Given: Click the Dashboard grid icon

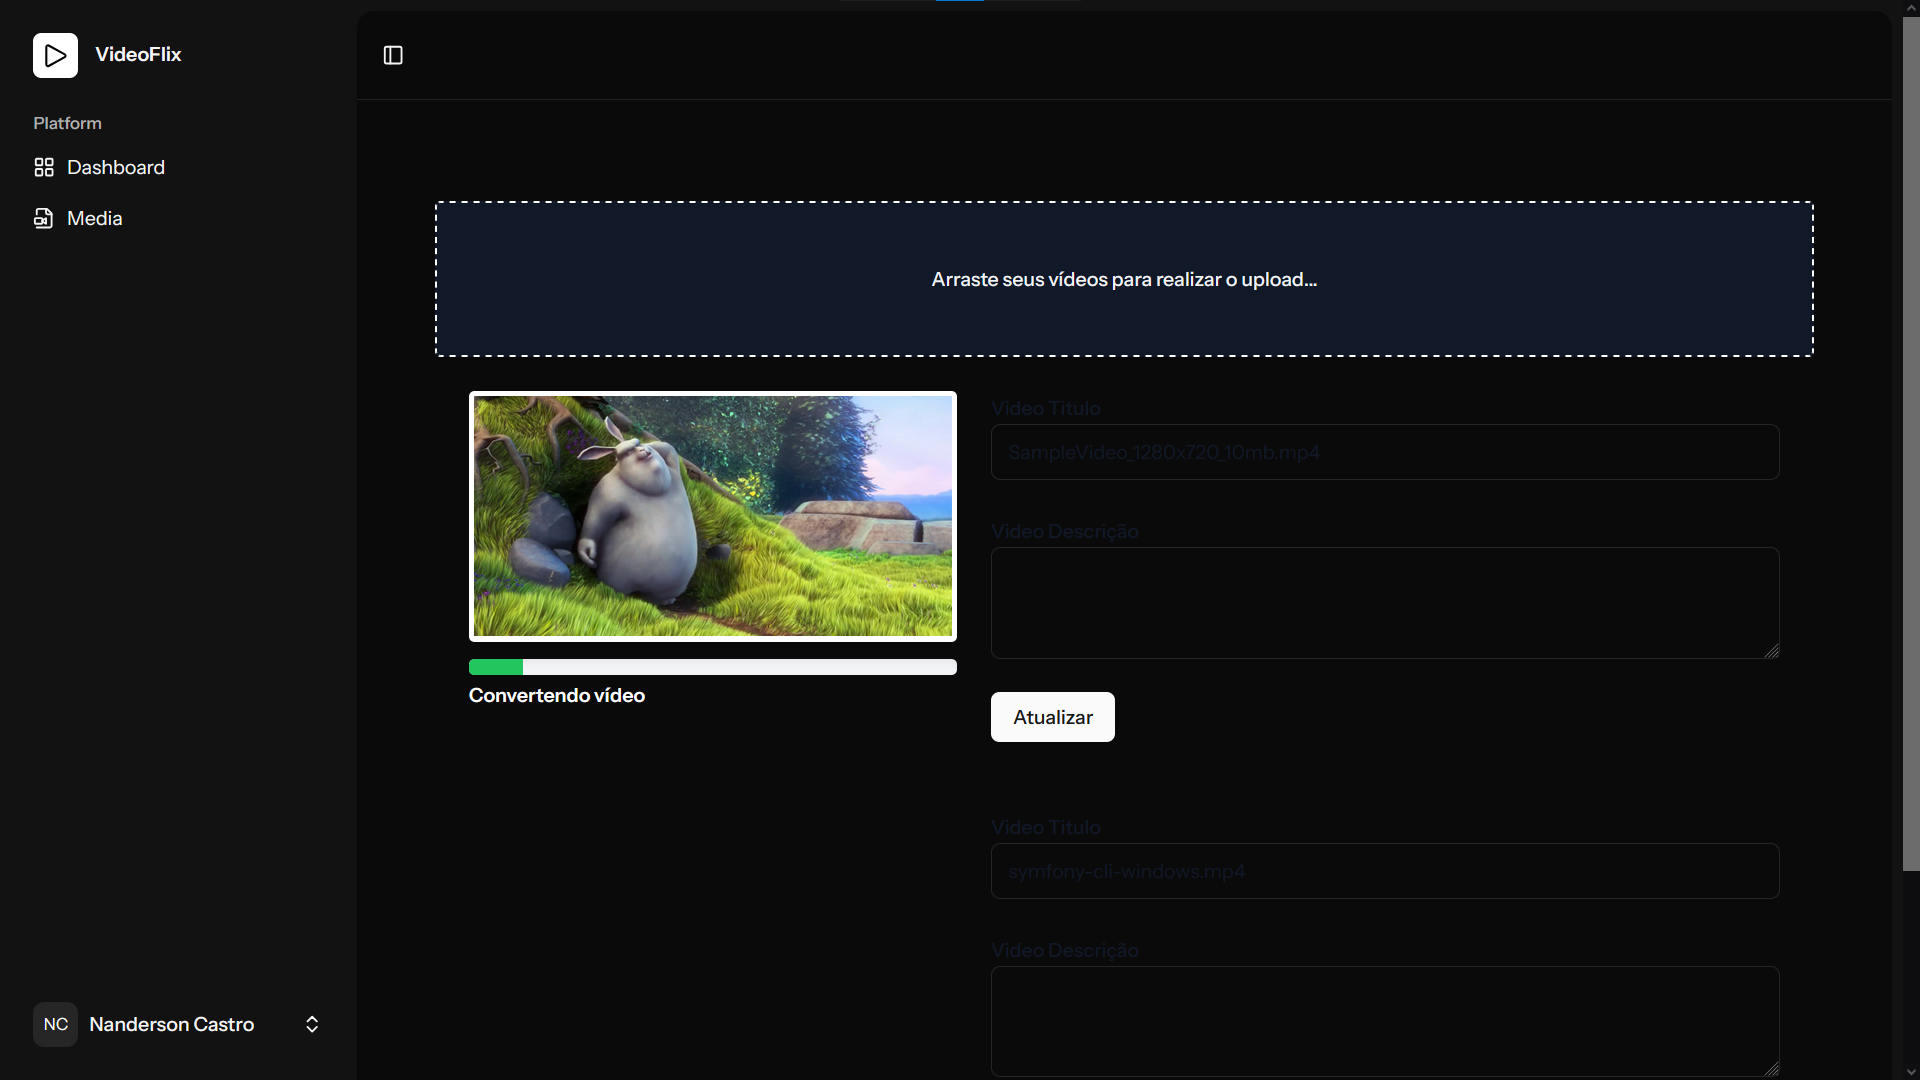Looking at the screenshot, I should click(x=44, y=167).
